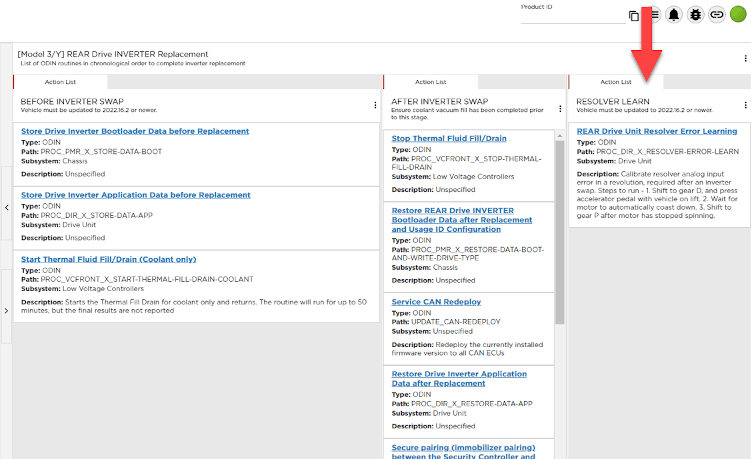752x459 pixels.
Task: Select Action List tab above RESOLVER LEARN
Action: coord(616,82)
